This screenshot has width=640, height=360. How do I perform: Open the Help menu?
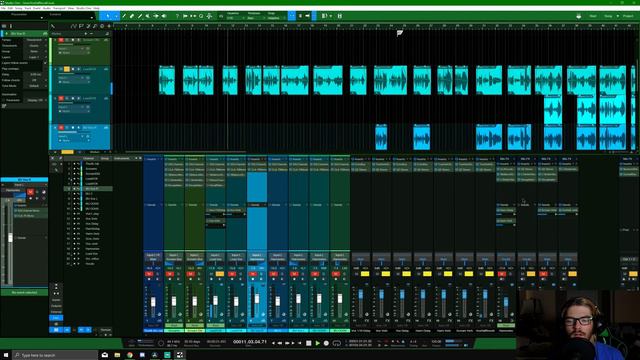click(x=96, y=8)
